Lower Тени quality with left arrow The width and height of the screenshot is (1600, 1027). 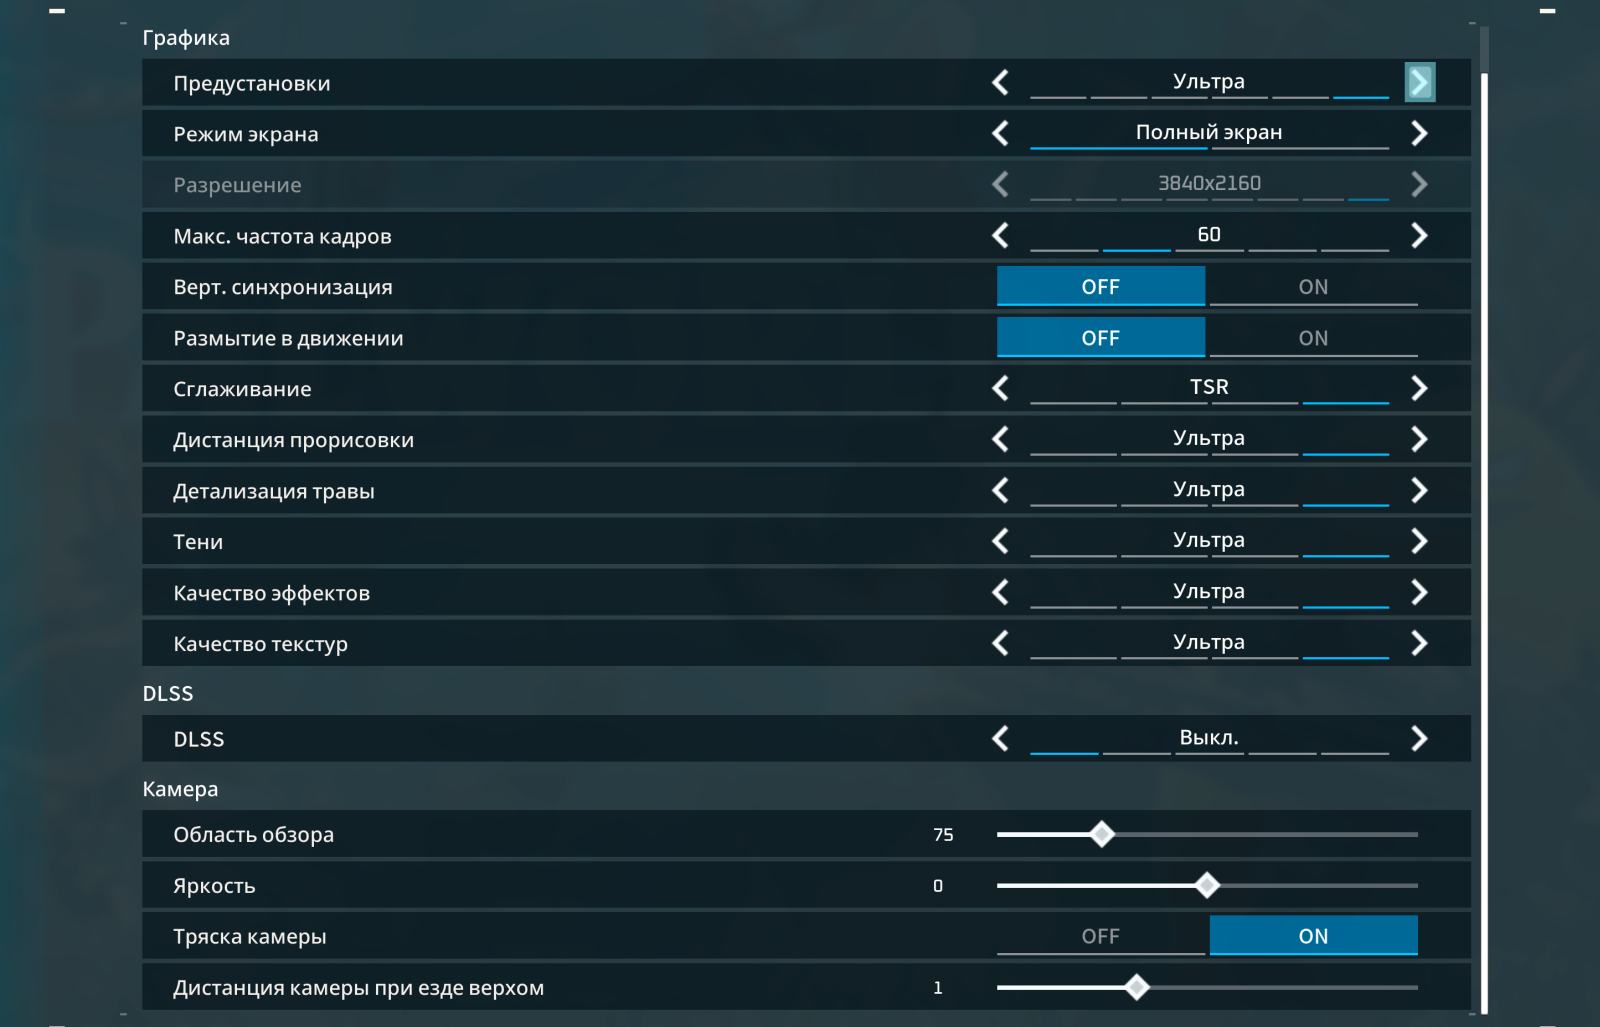pos(1000,541)
